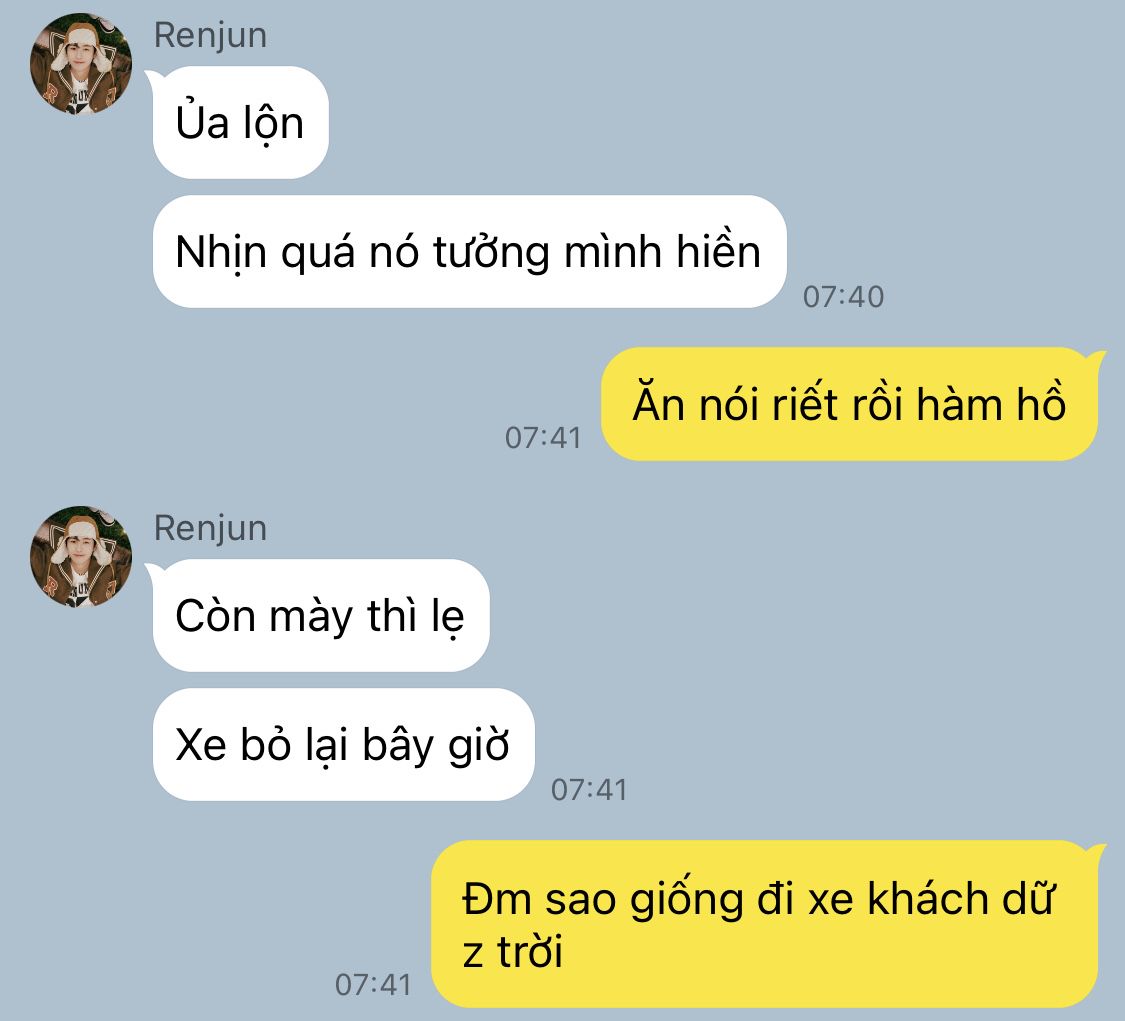Image resolution: width=1125 pixels, height=1021 pixels.
Task: Tap Renjun's profile photo beside "Còn mày thì lẹ"
Action: [x=81, y=557]
